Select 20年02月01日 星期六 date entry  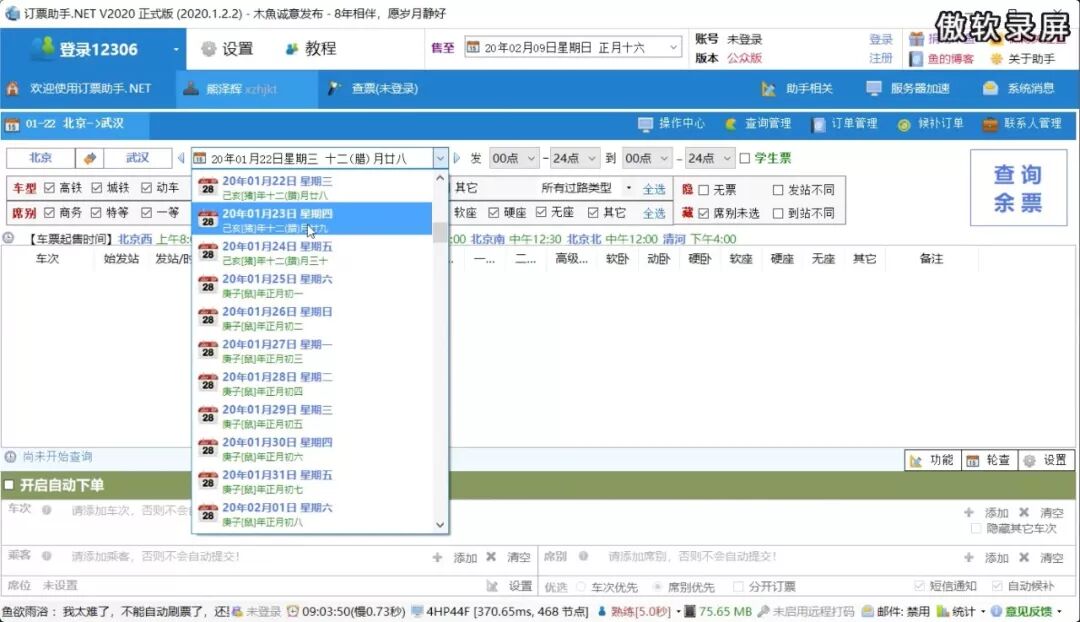[x=313, y=513]
